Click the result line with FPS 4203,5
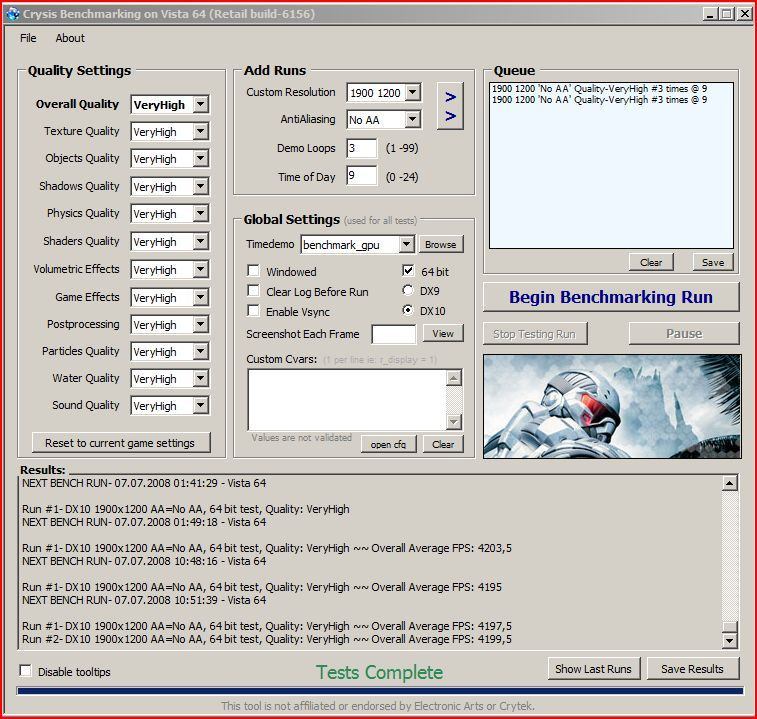757x719 pixels. coord(266,548)
